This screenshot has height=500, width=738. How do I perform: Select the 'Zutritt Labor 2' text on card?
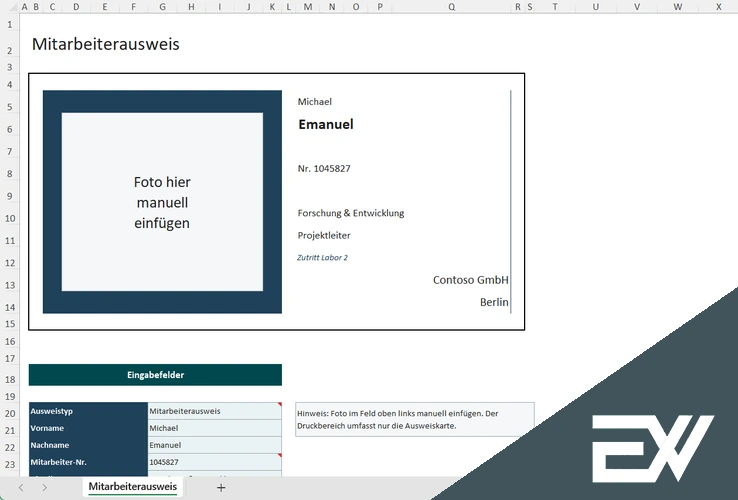coord(322,258)
